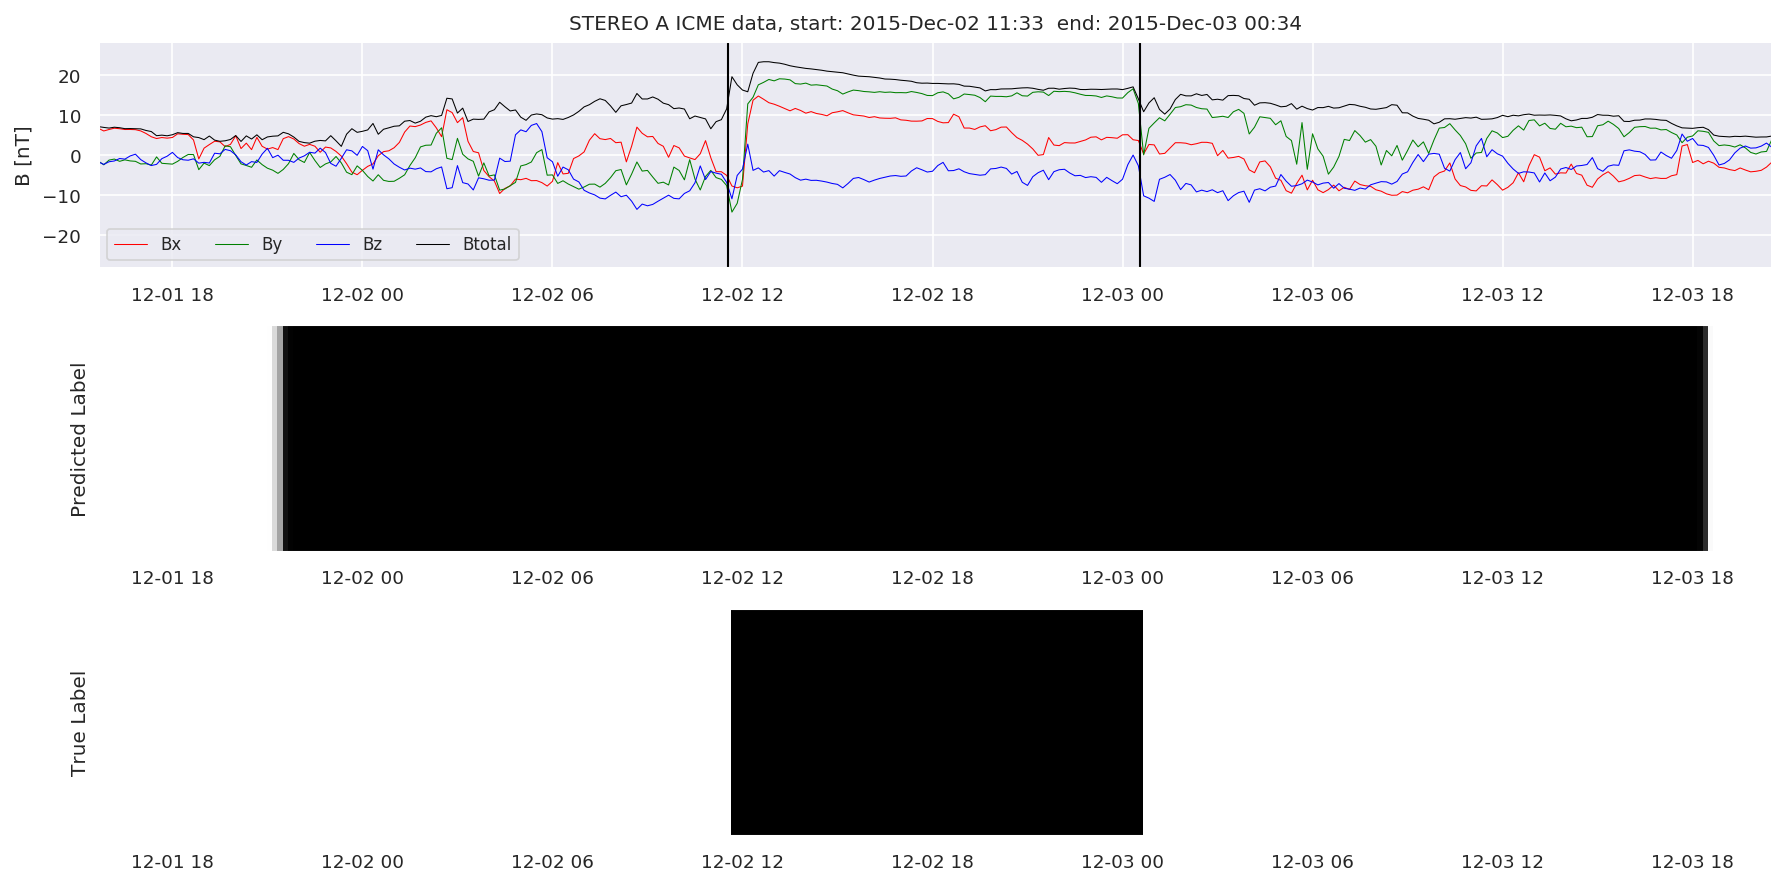The height and width of the screenshot is (886, 1786).
Task: Click 12-02 18 tick under Predicted Label plot
Action: [x=932, y=578]
